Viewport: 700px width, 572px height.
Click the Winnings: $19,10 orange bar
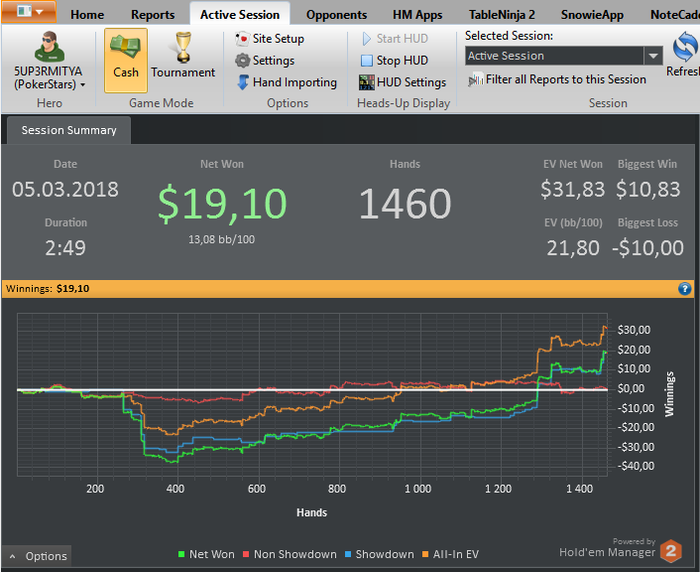[348, 289]
